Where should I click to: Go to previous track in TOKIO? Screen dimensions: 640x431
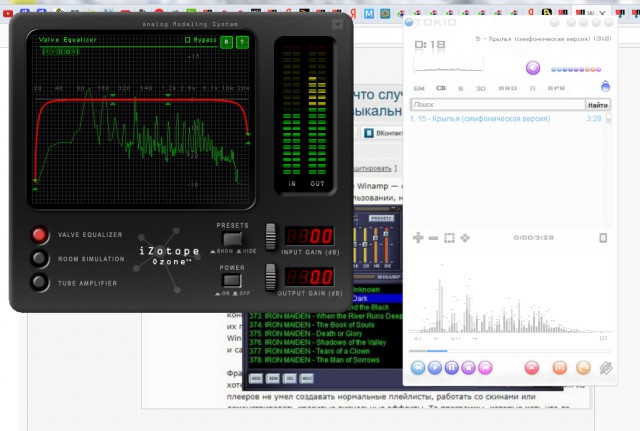pos(418,368)
